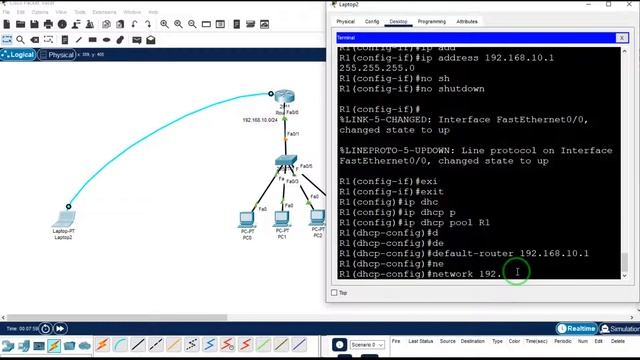Click the Copy icon in toolbar

click(x=106, y=24)
